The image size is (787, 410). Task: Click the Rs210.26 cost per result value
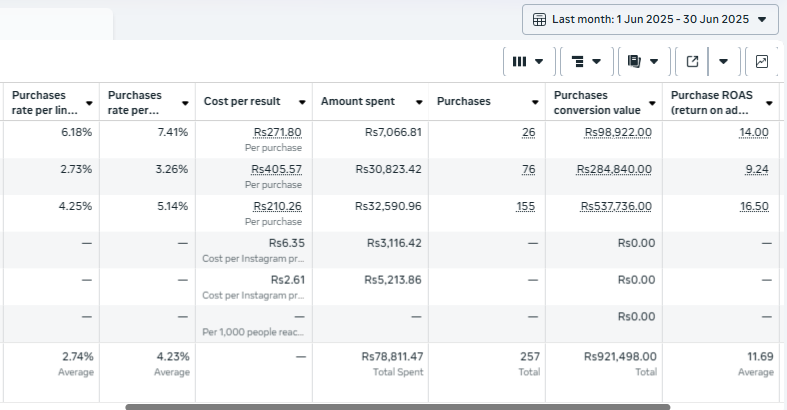pyautogui.click(x=278, y=206)
